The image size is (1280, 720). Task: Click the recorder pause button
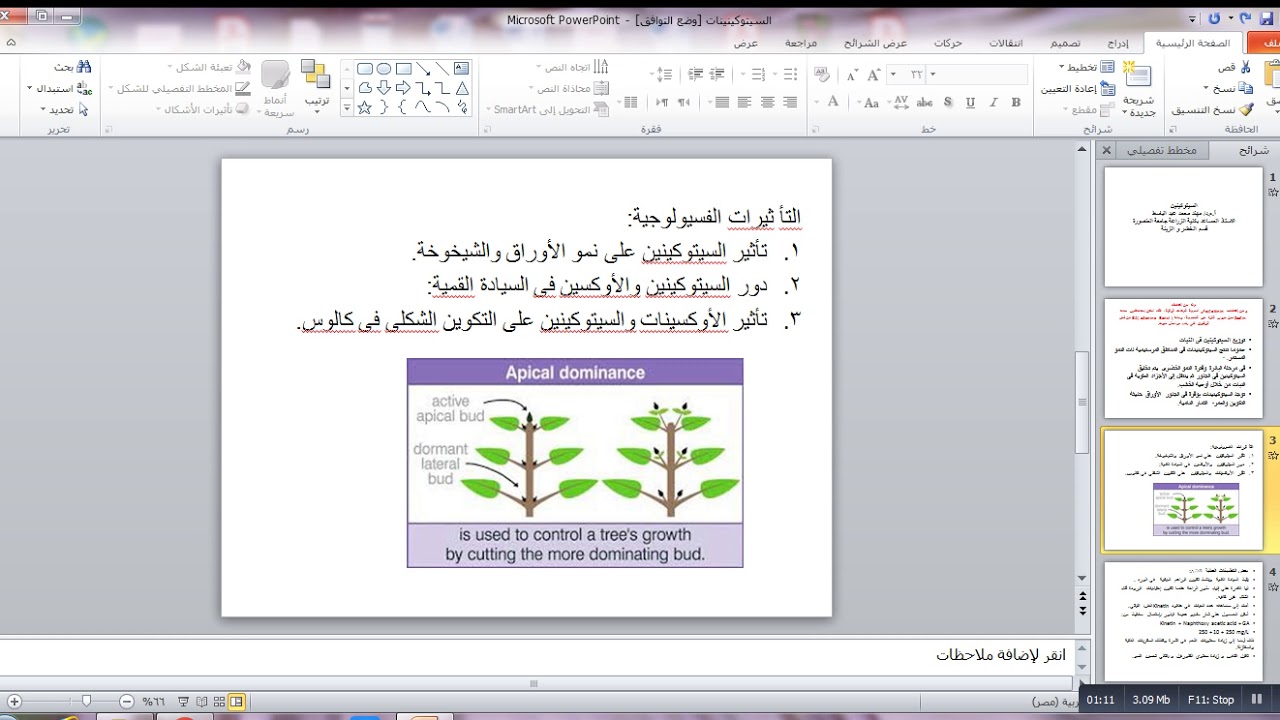(1257, 700)
